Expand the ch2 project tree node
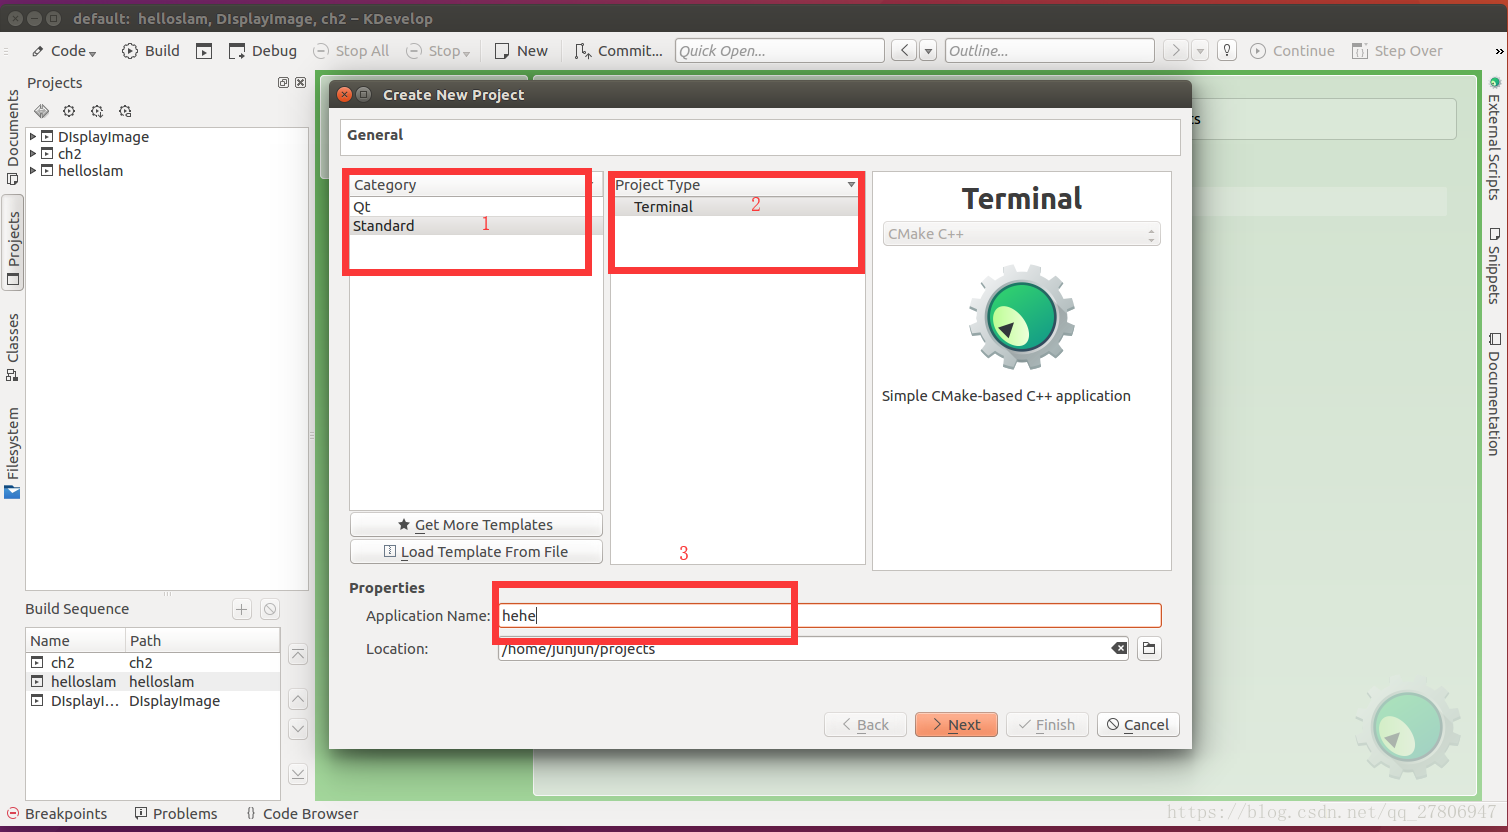This screenshot has width=1508, height=832. point(33,153)
